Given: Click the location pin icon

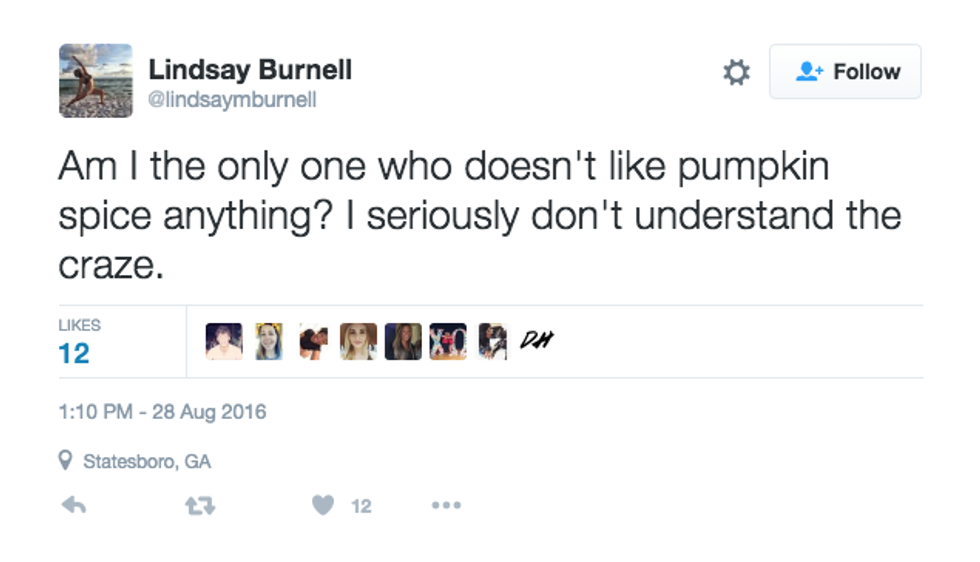Looking at the screenshot, I should click(66, 461).
